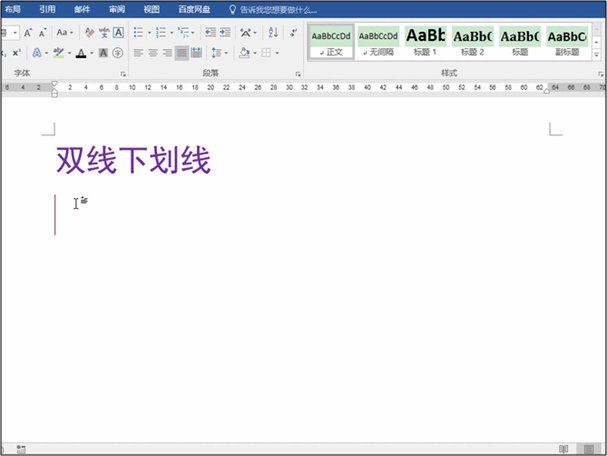This screenshot has height=456, width=607.
Task: Expand borders dropdown arrow
Action: pyautogui.click(x=277, y=53)
